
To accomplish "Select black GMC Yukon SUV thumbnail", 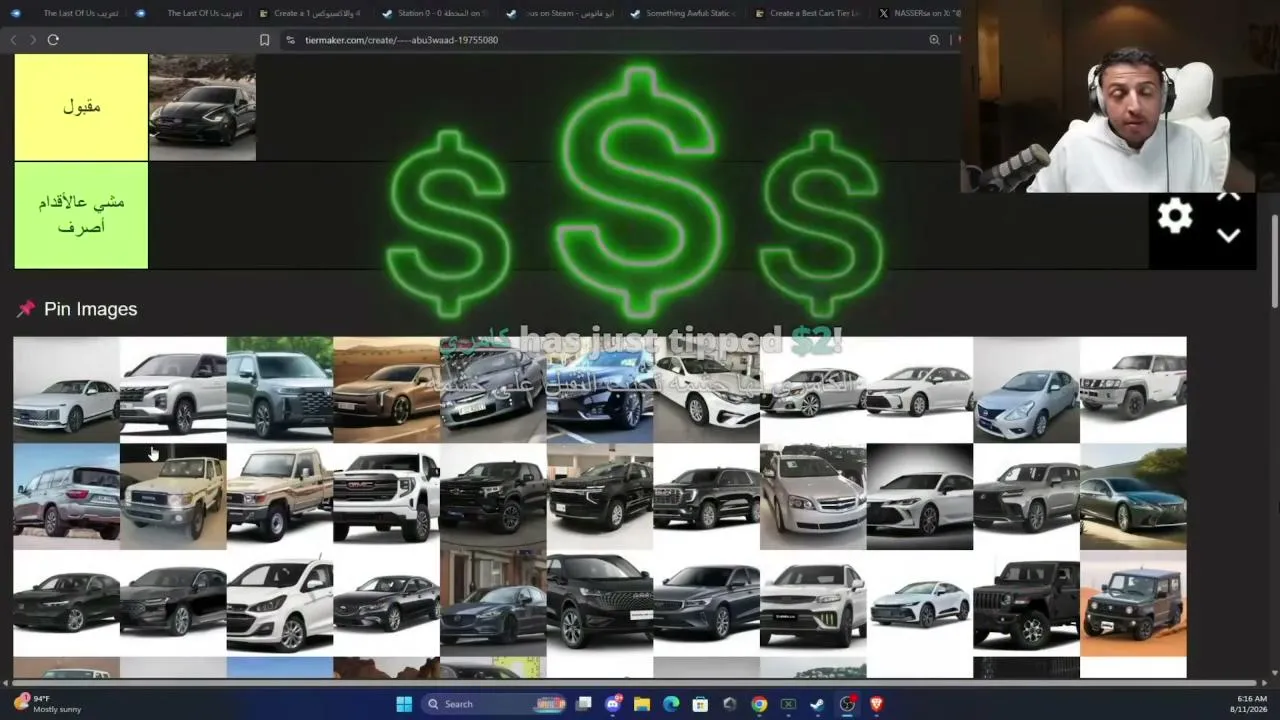I will (x=706, y=496).
